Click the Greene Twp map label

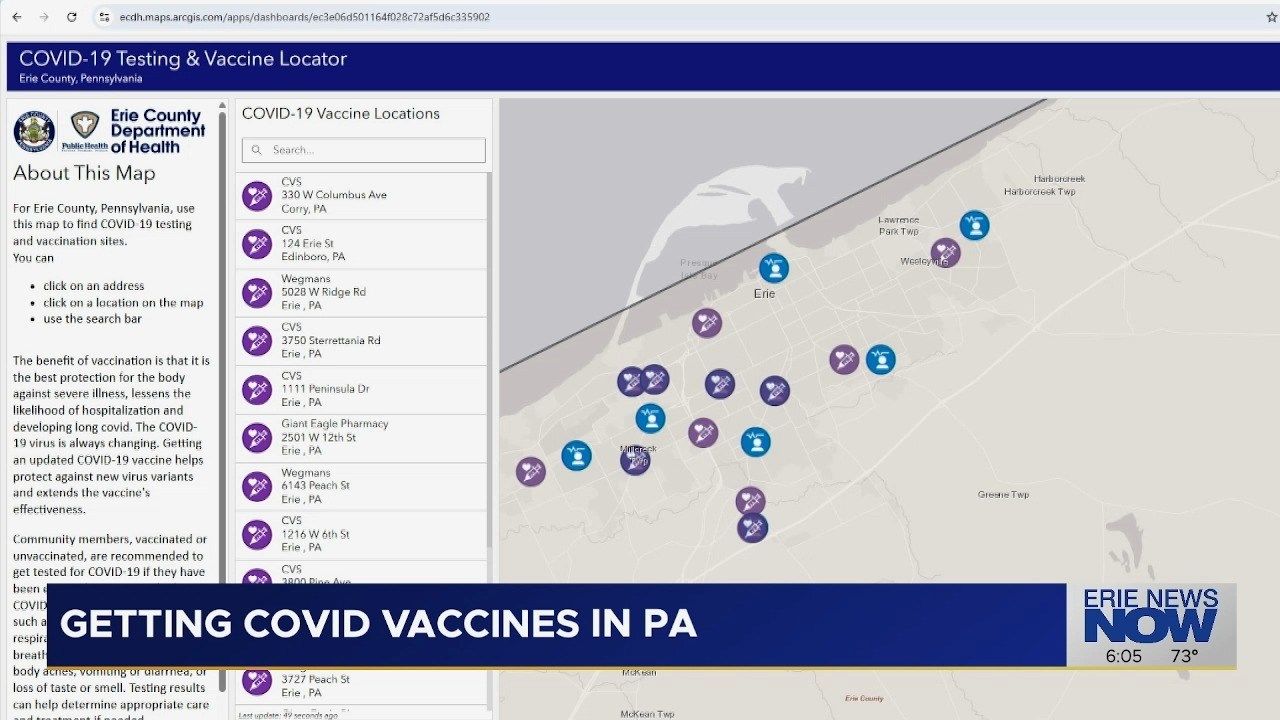(1003, 495)
